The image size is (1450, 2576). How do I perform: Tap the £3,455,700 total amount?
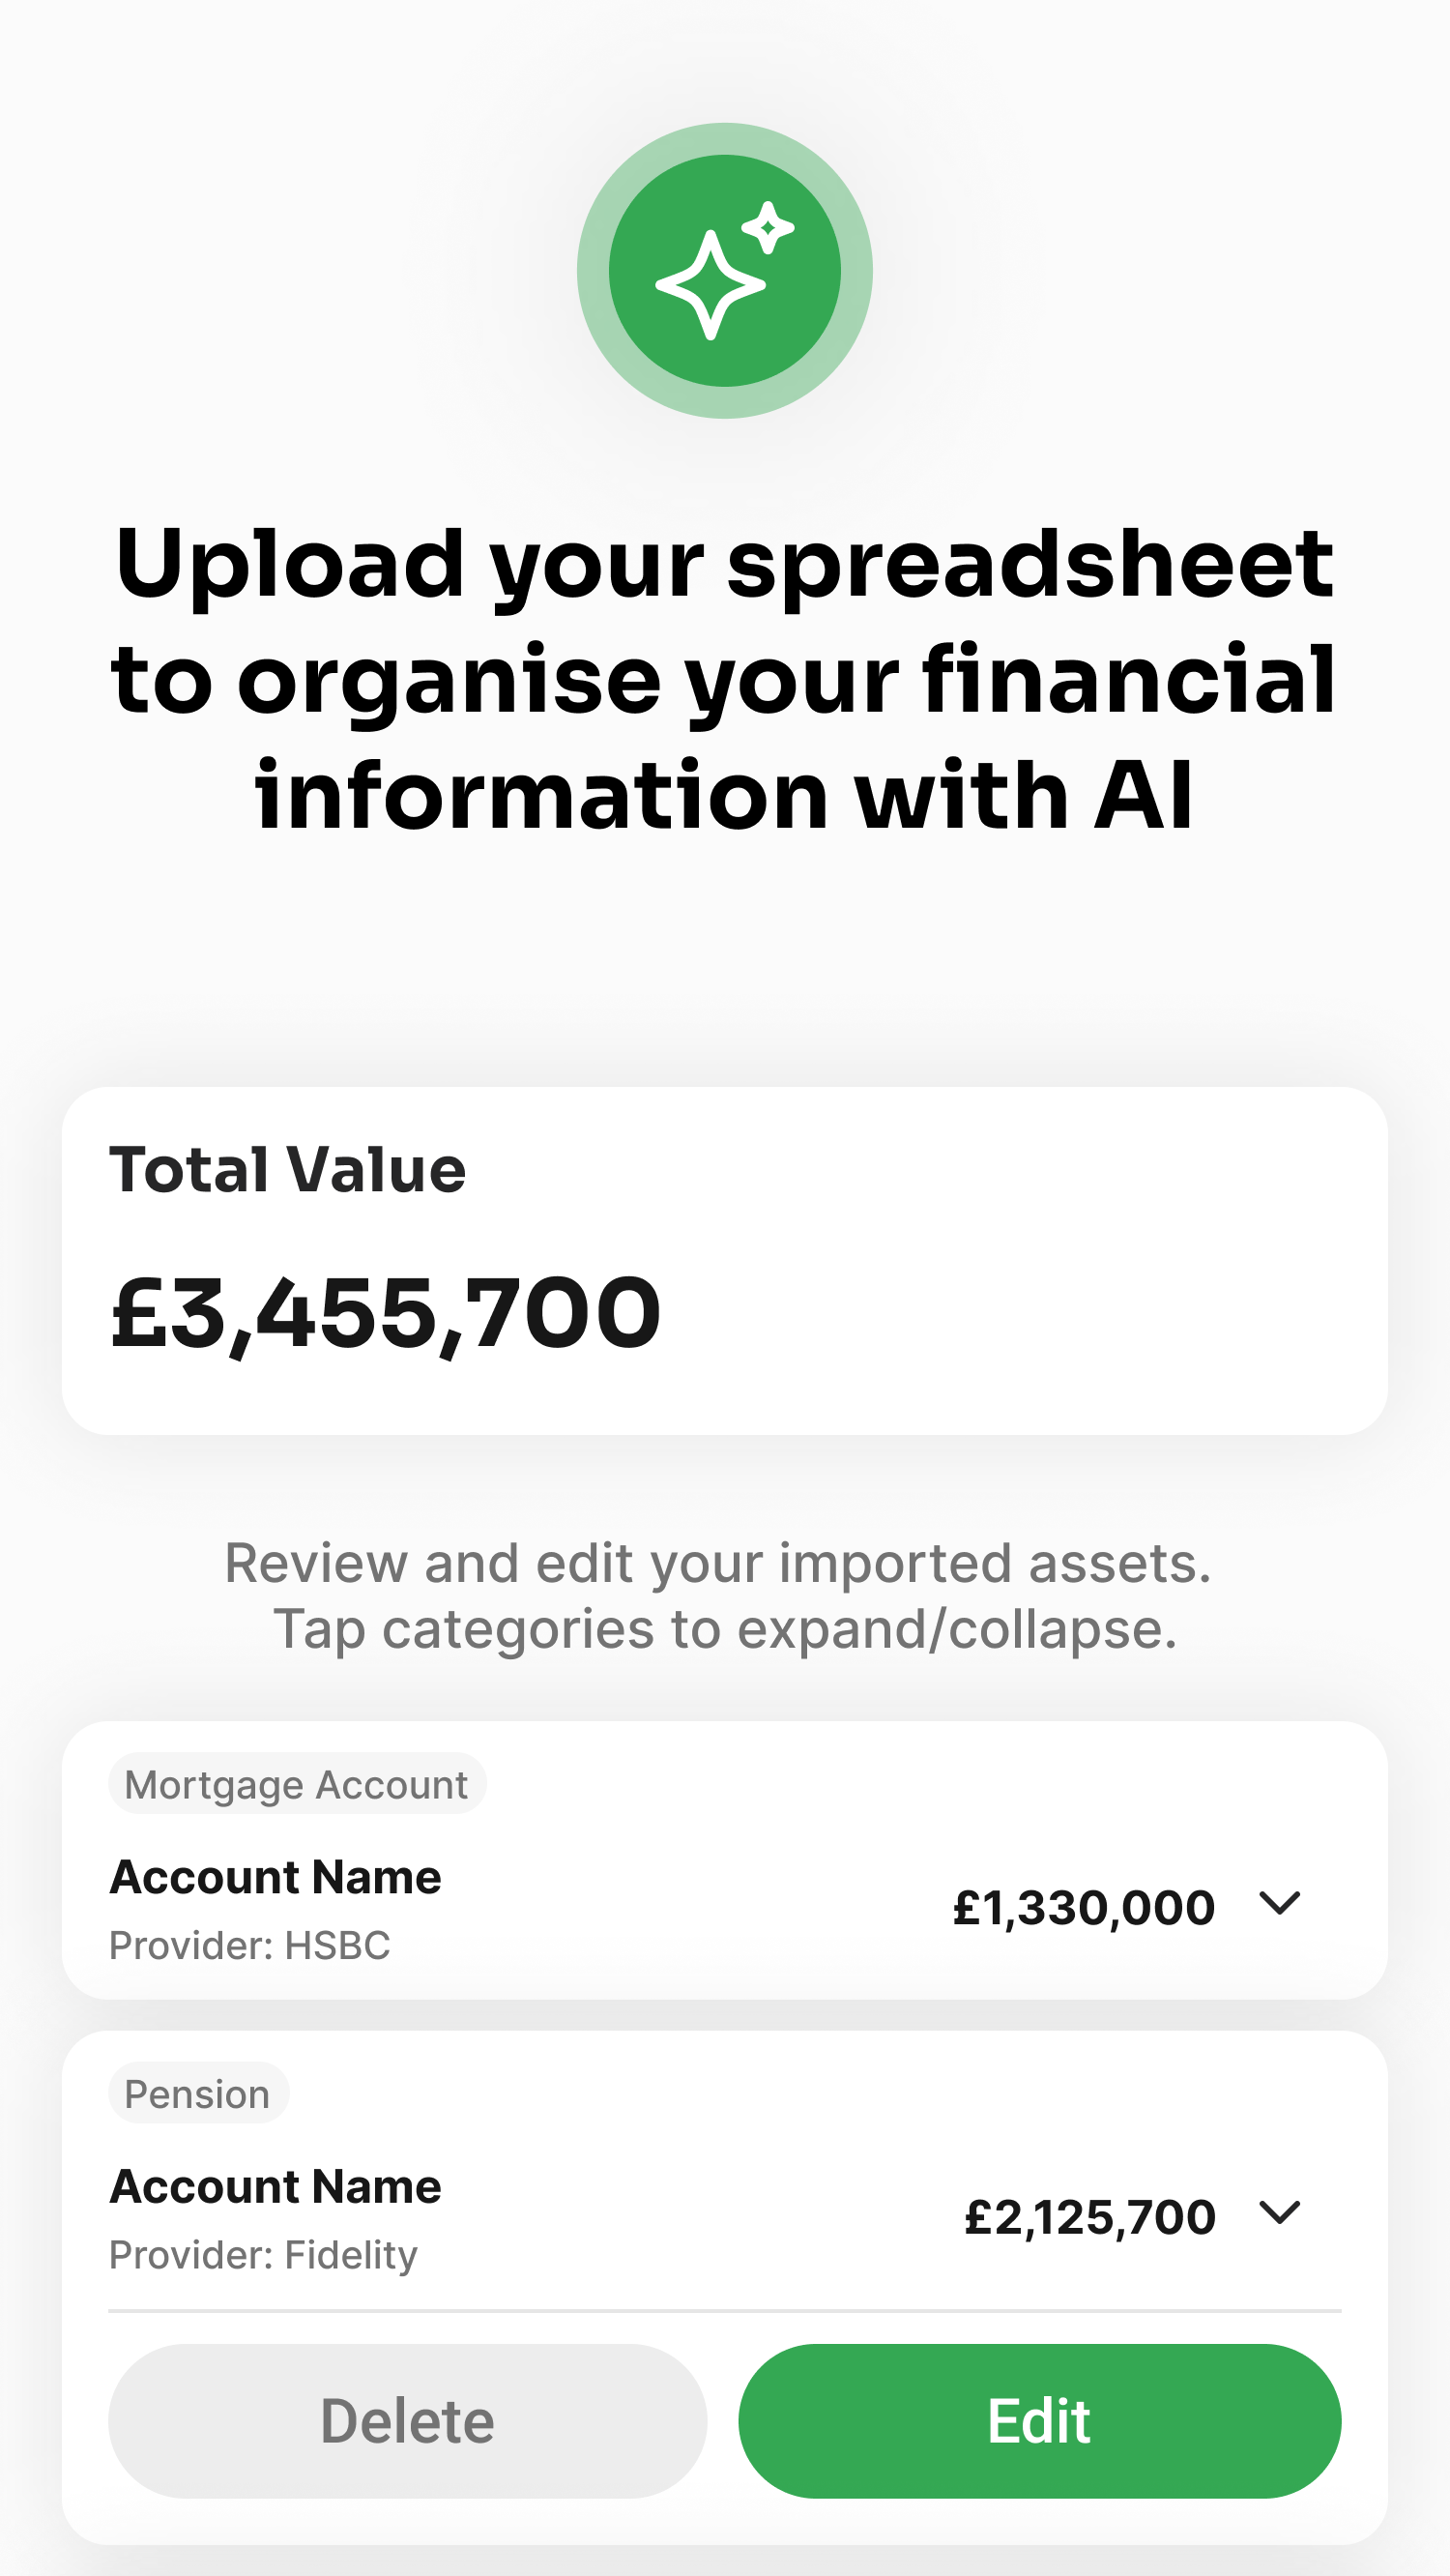[x=386, y=1314]
